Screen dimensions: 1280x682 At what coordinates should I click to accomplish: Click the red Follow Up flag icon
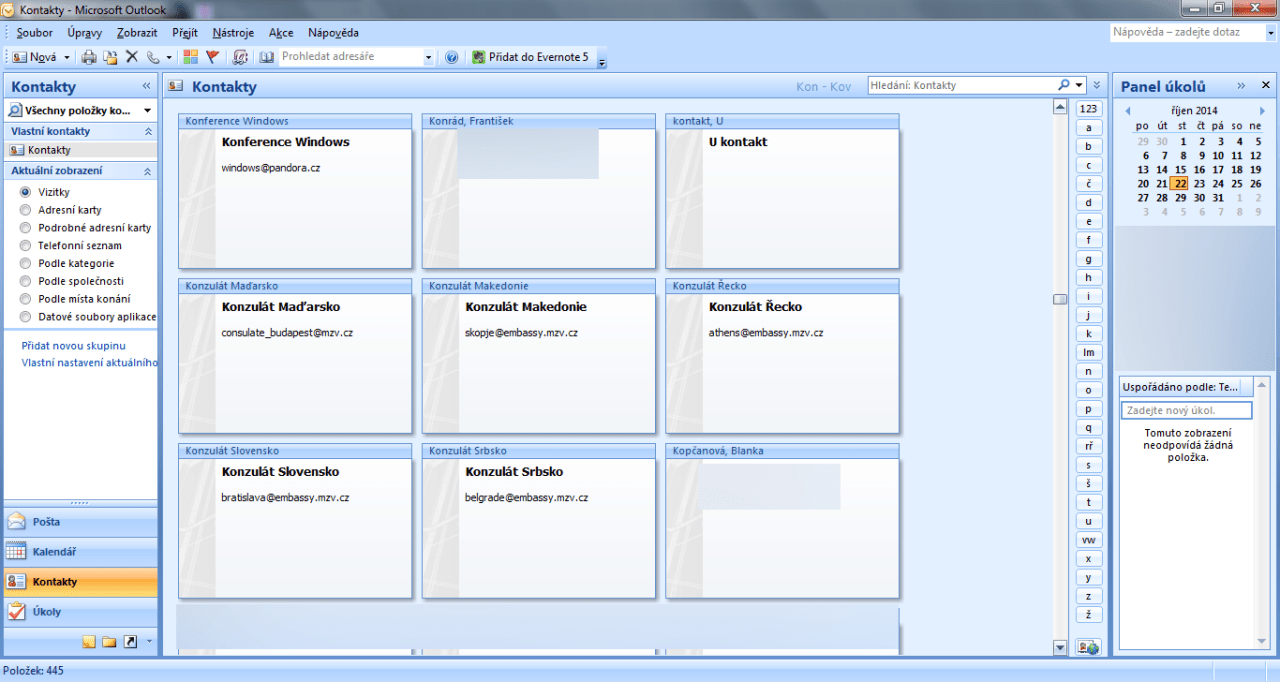click(212, 58)
